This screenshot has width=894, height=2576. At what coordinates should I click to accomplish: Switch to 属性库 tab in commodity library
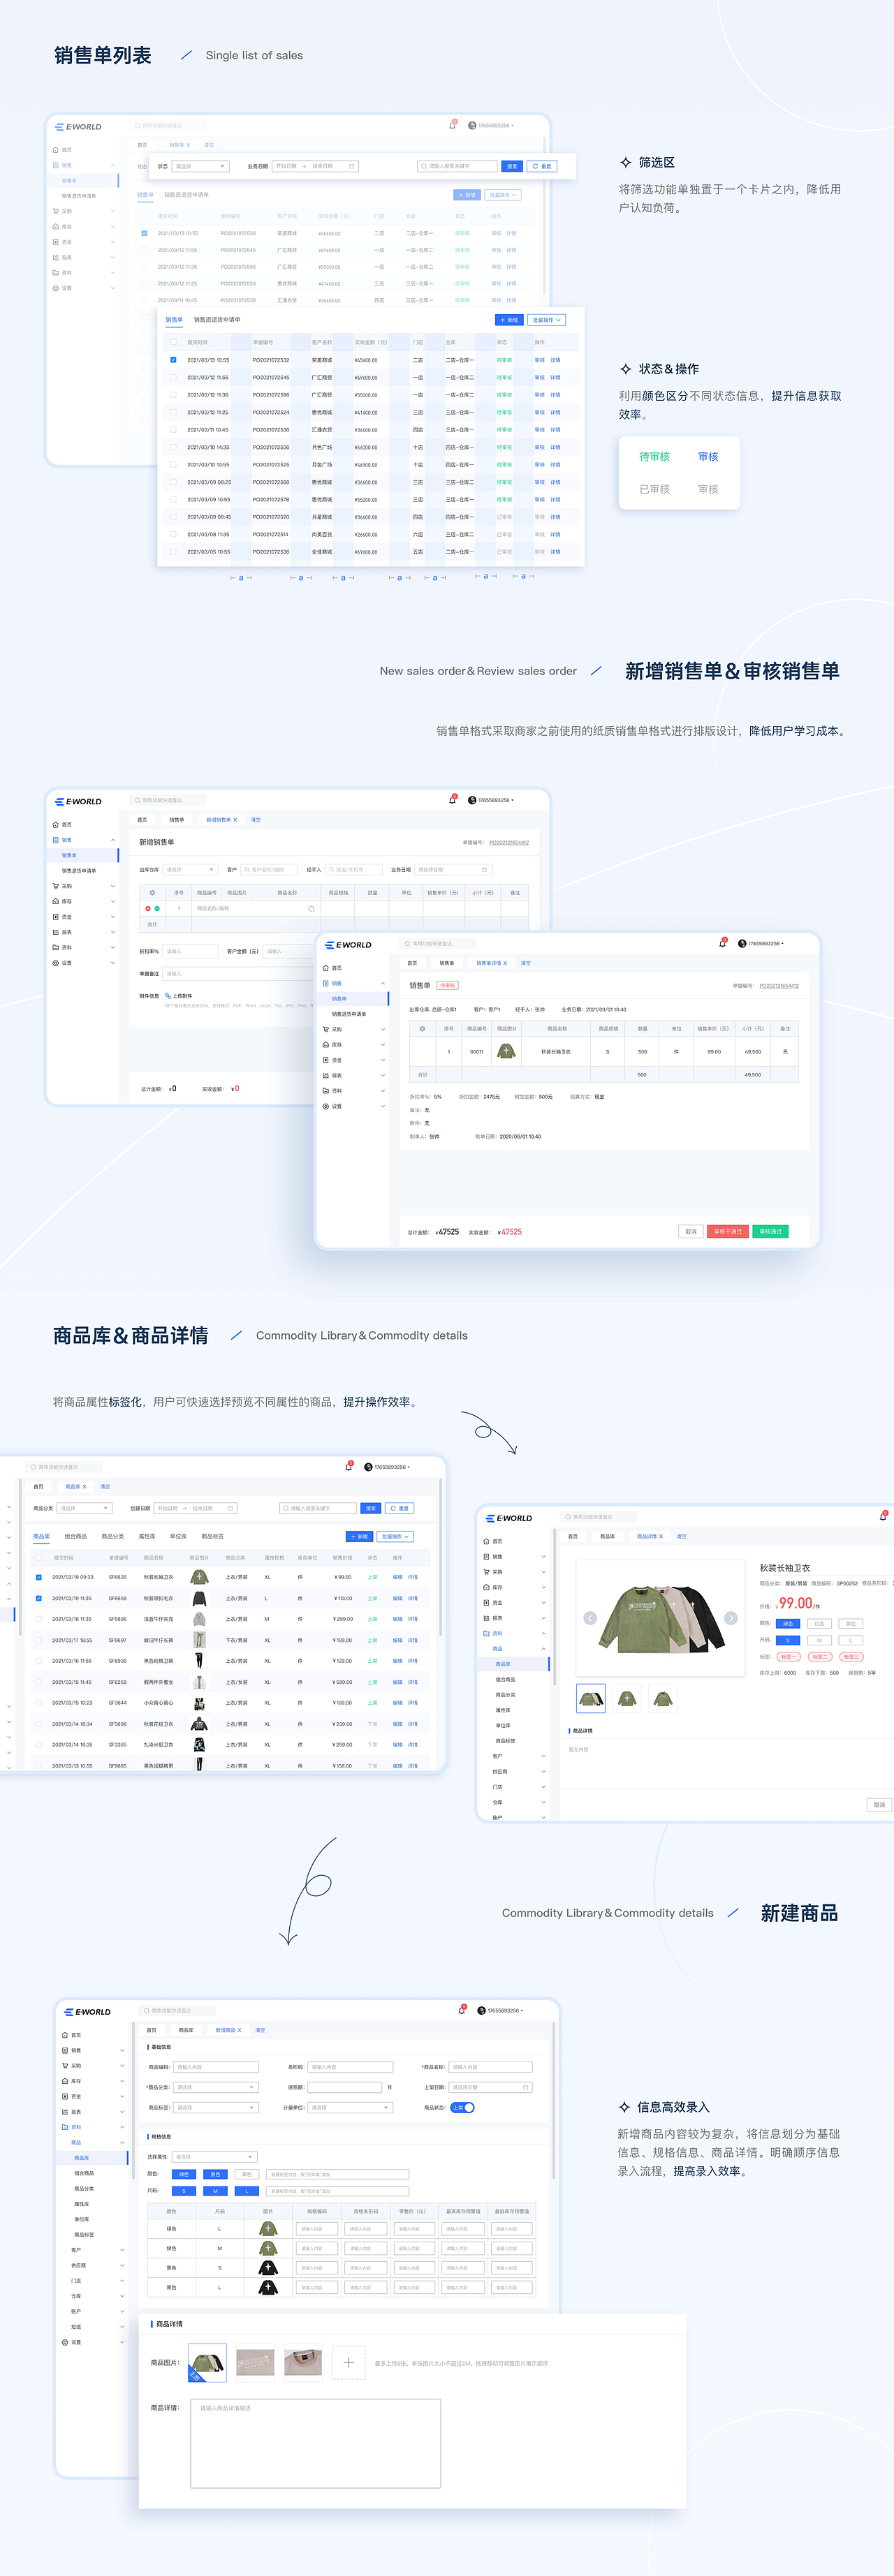pos(147,1536)
